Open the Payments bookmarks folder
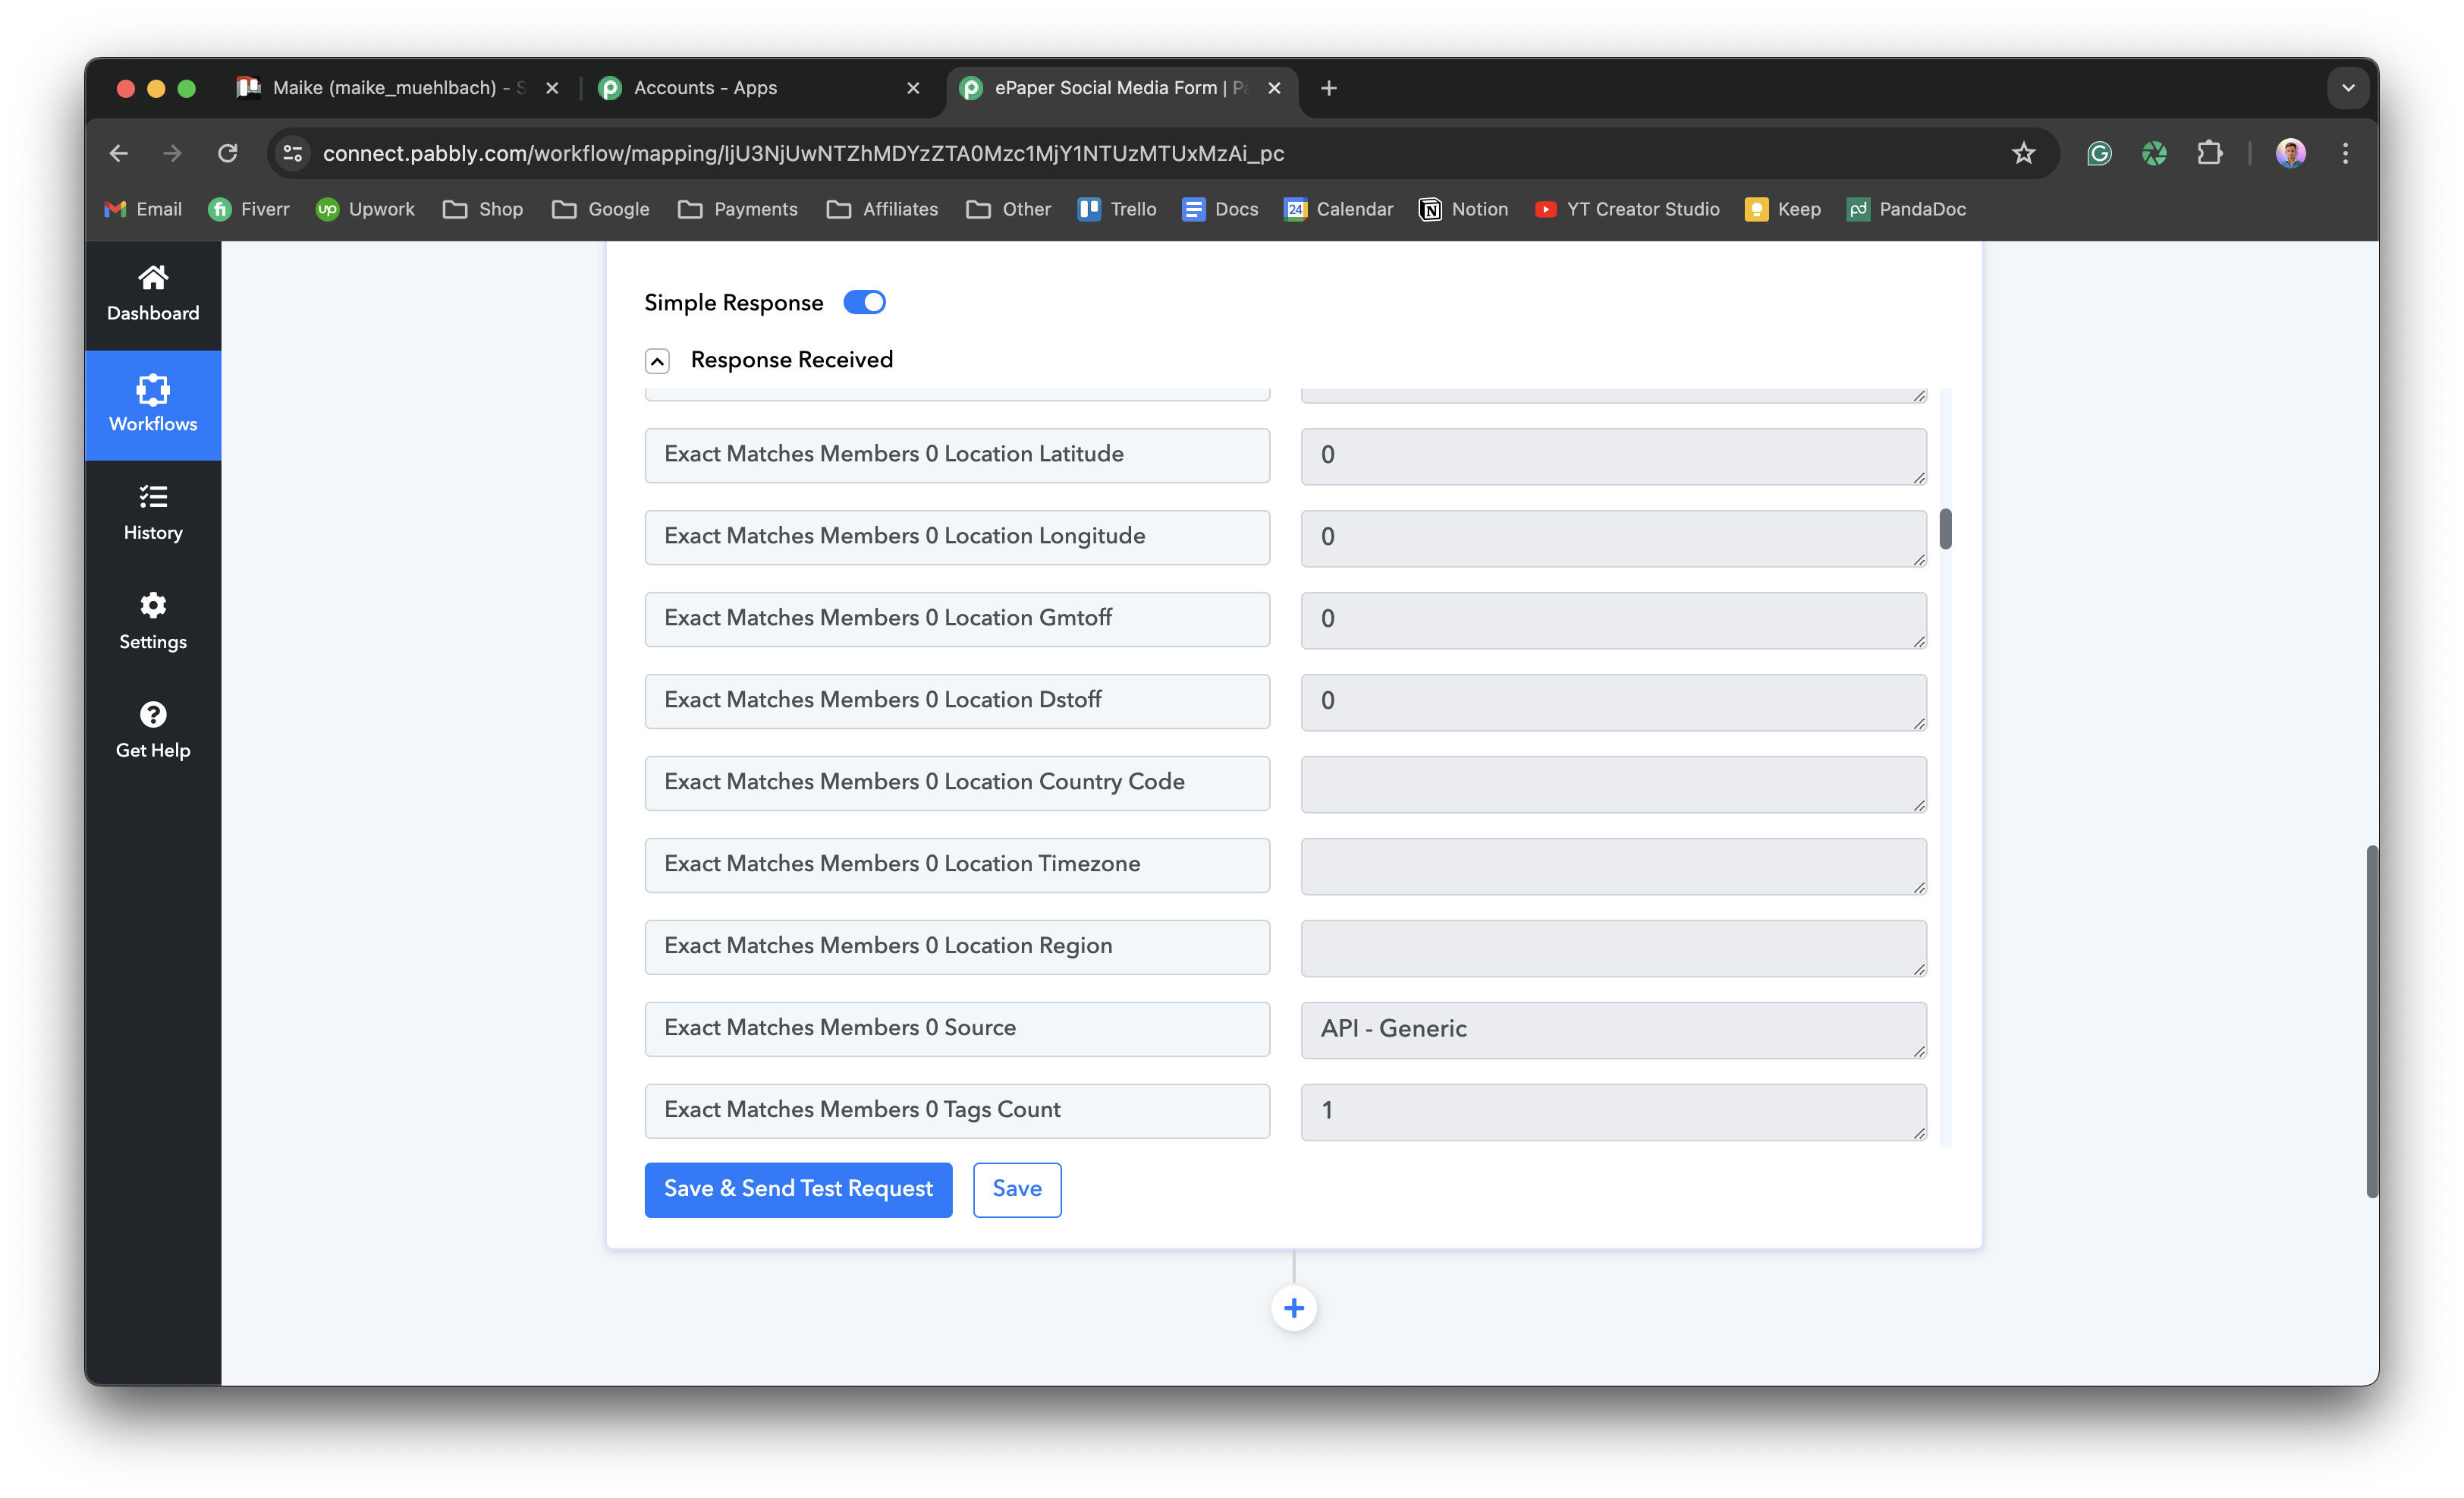The image size is (2464, 1498). tap(738, 209)
